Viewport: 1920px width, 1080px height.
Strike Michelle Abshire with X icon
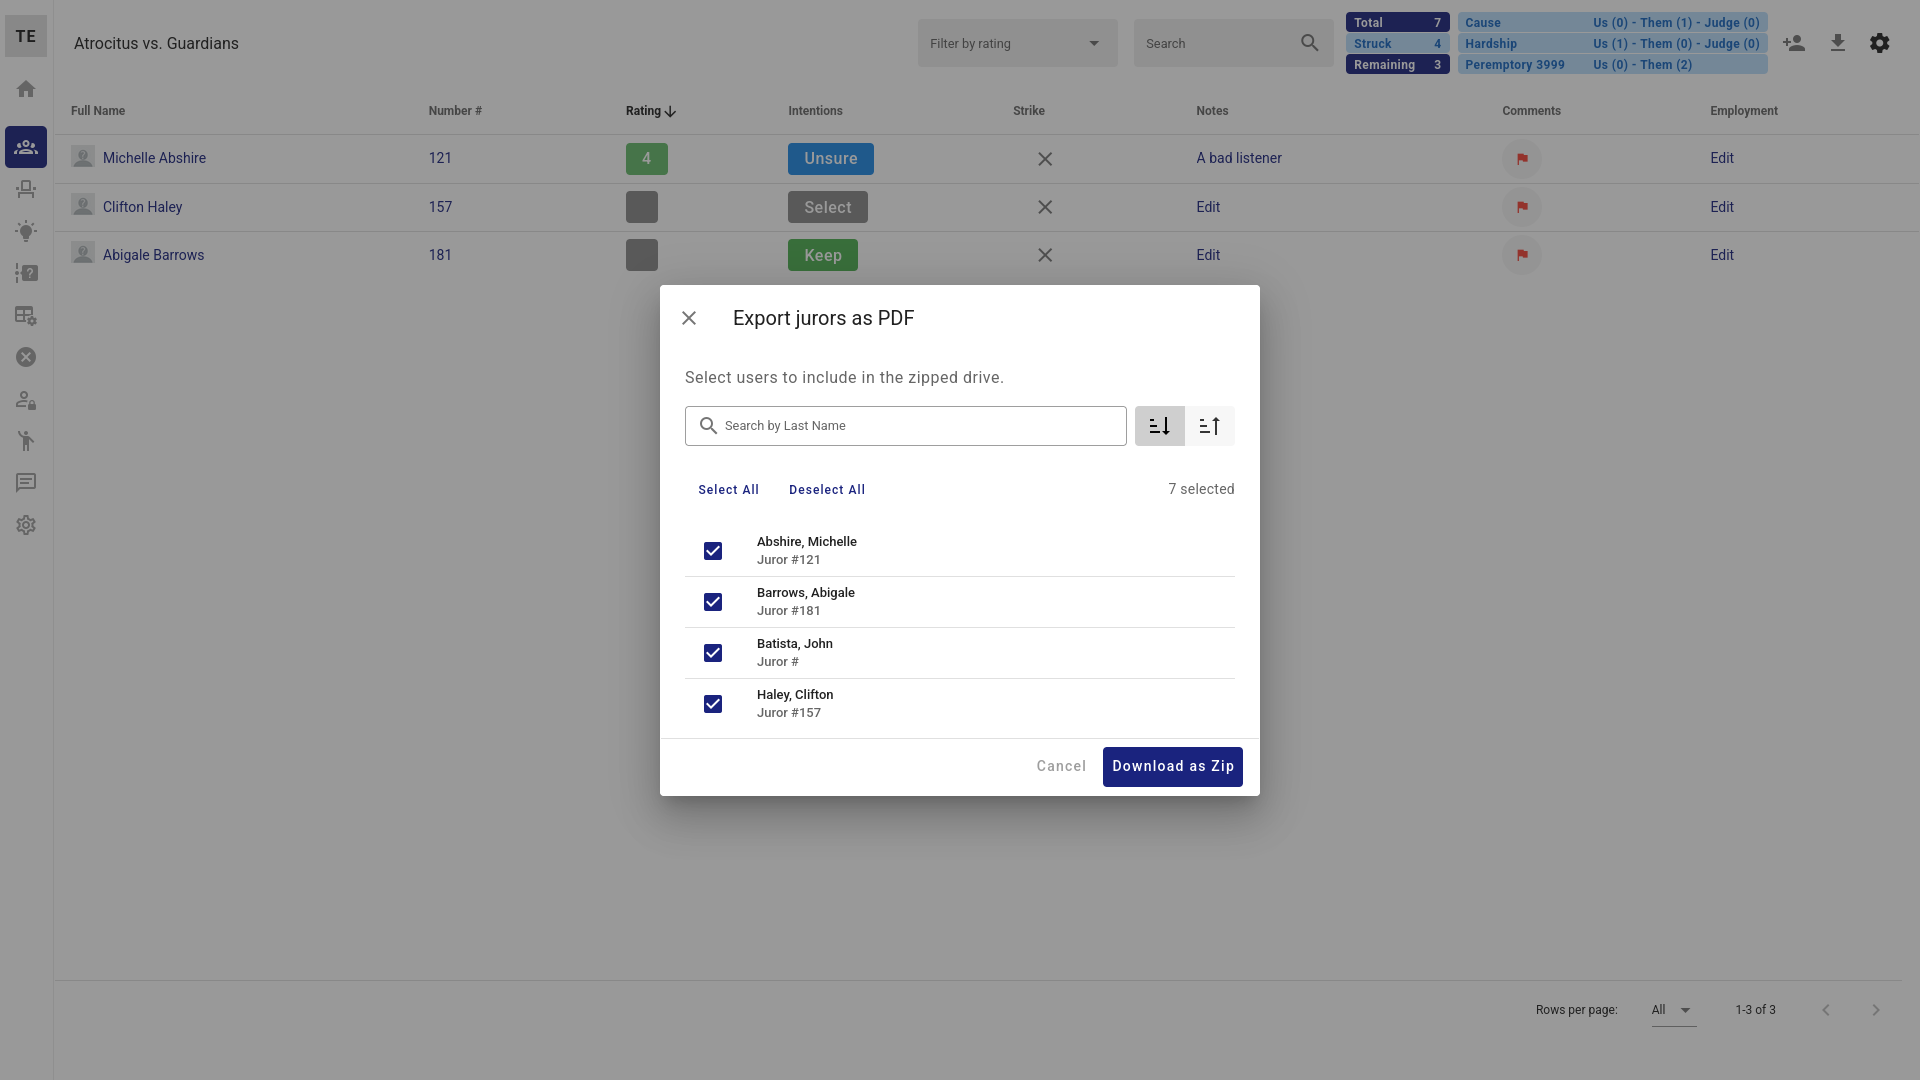coord(1045,159)
